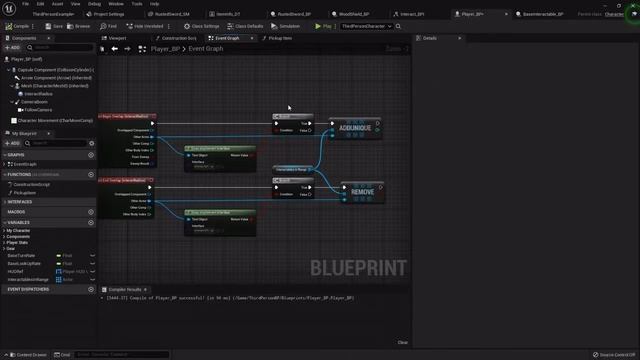Open the File menu
Image resolution: width=640 pixels, height=360 pixels.
coord(25,4)
